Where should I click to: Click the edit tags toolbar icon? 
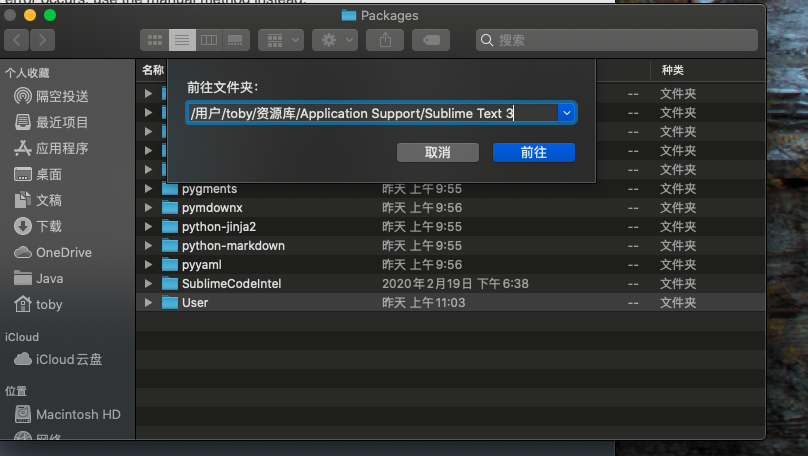pos(431,40)
